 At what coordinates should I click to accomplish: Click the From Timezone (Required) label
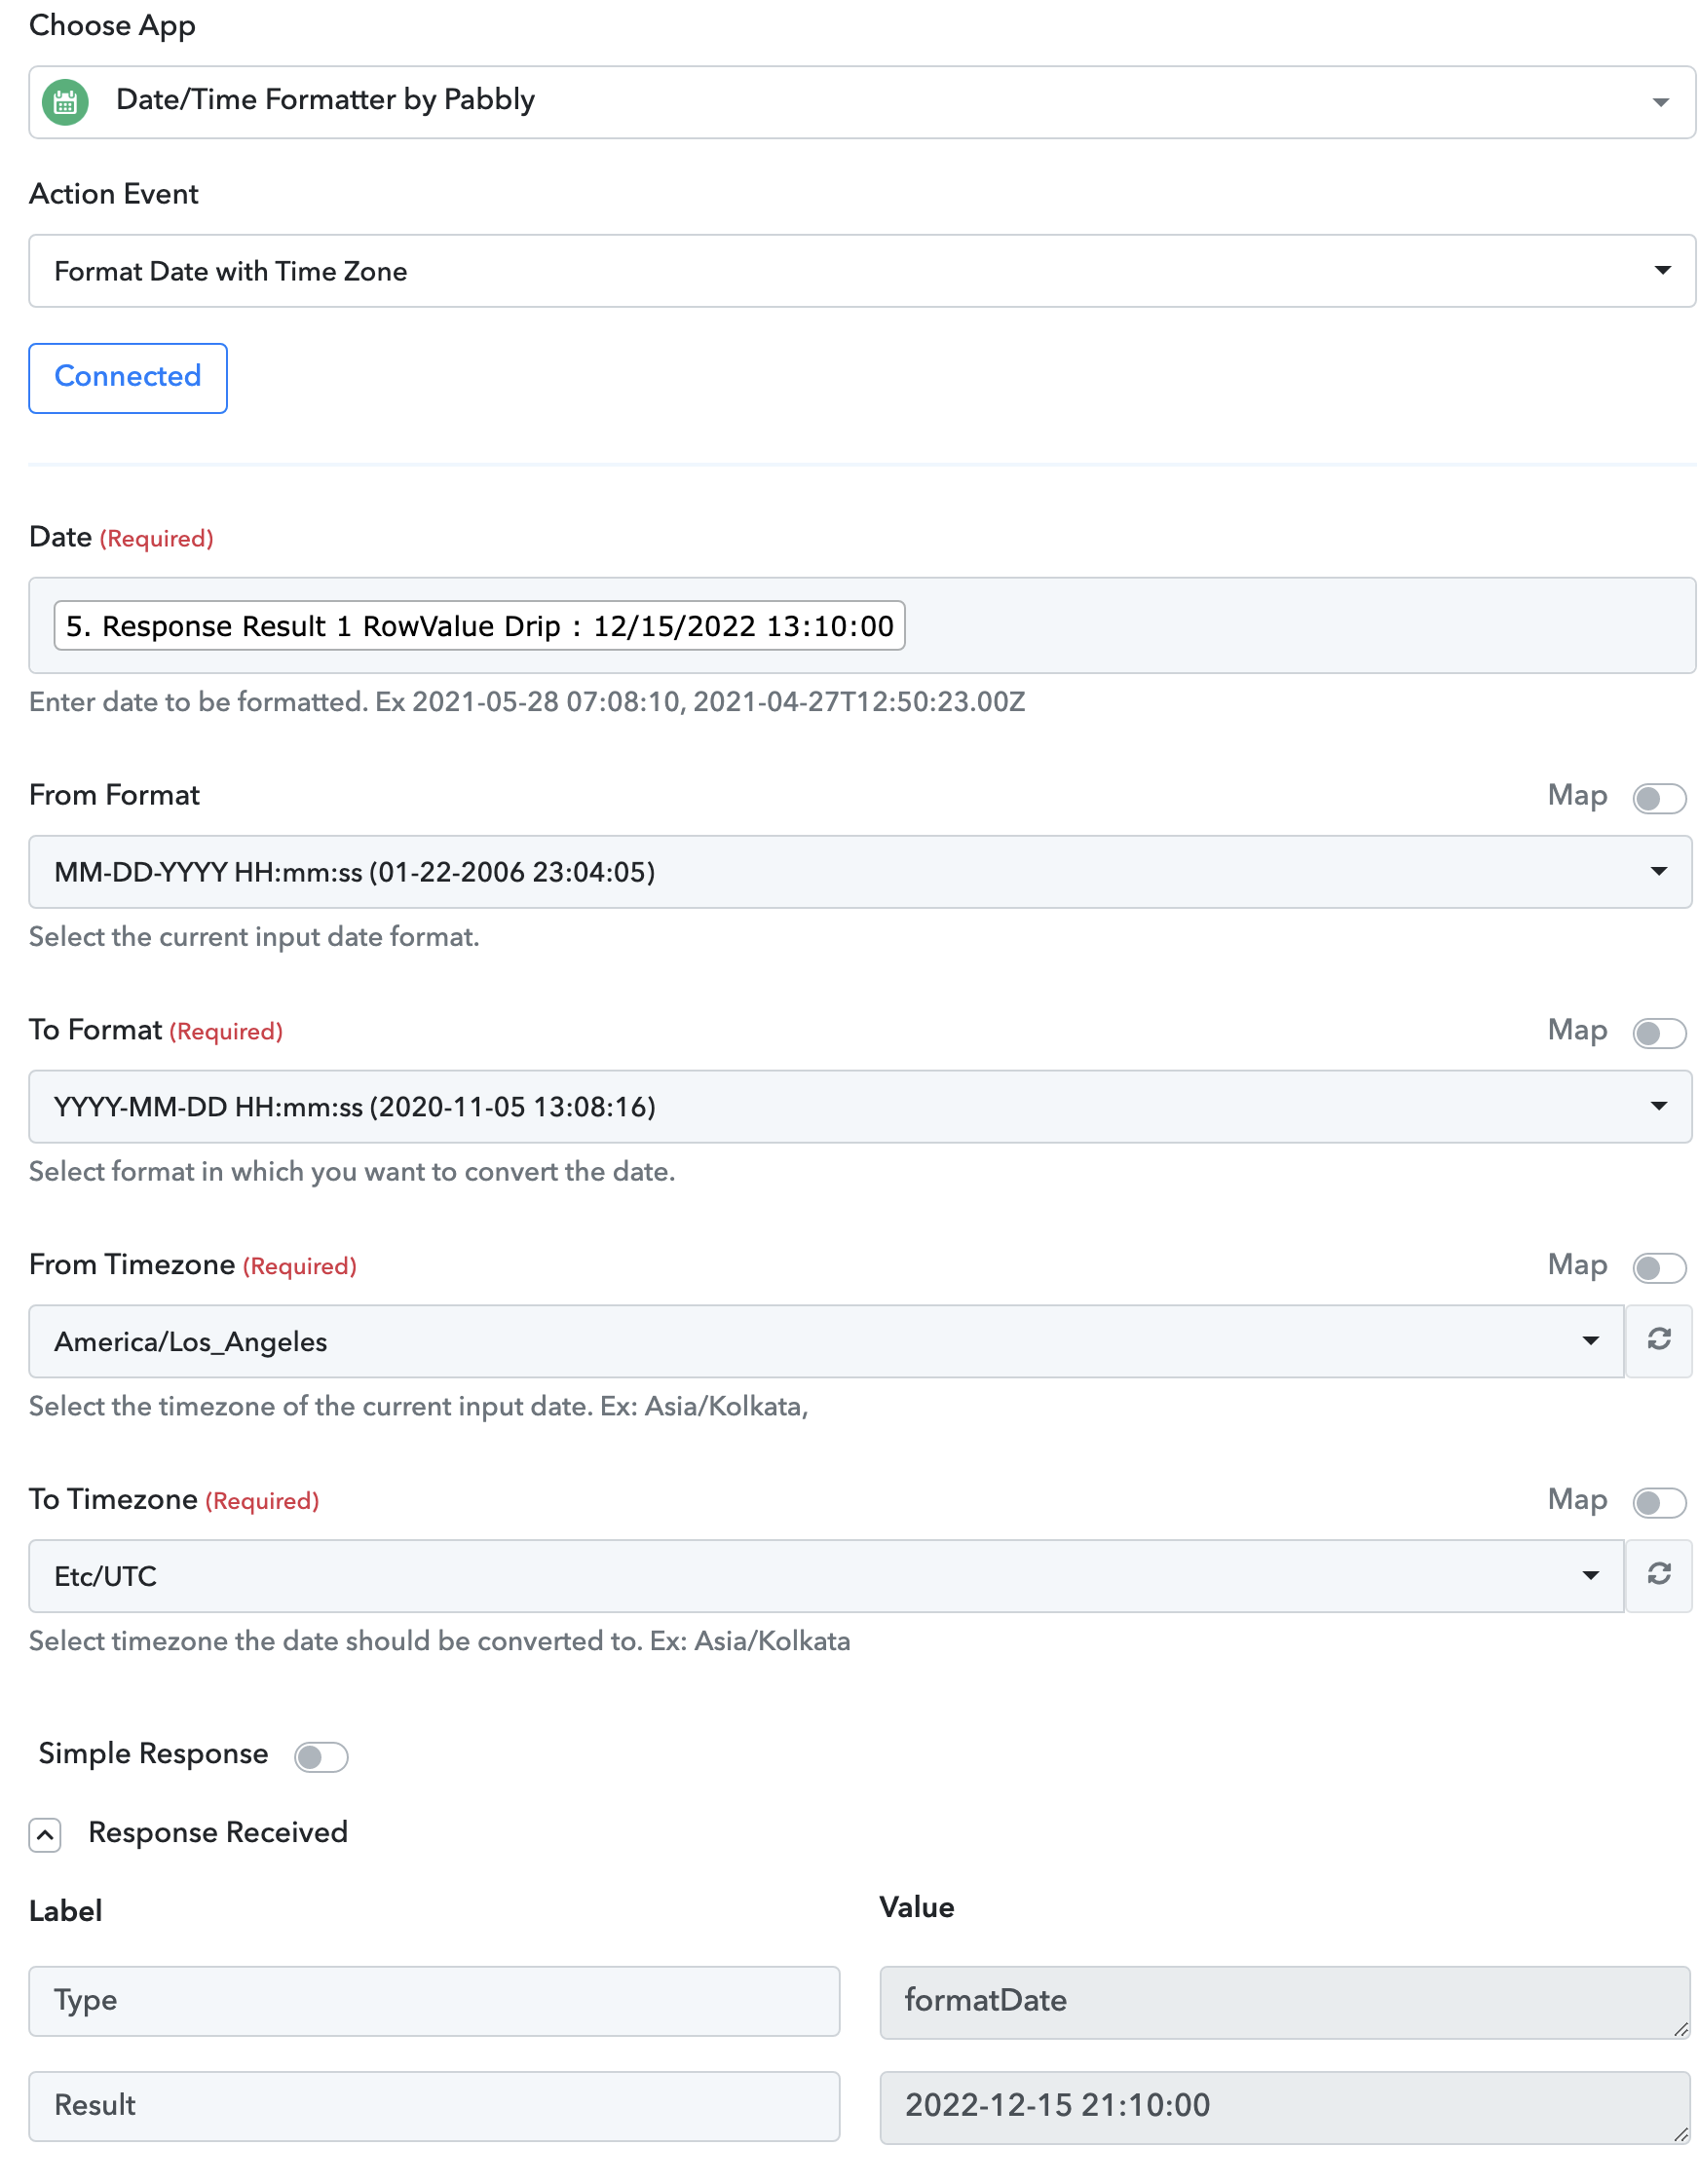(x=193, y=1266)
